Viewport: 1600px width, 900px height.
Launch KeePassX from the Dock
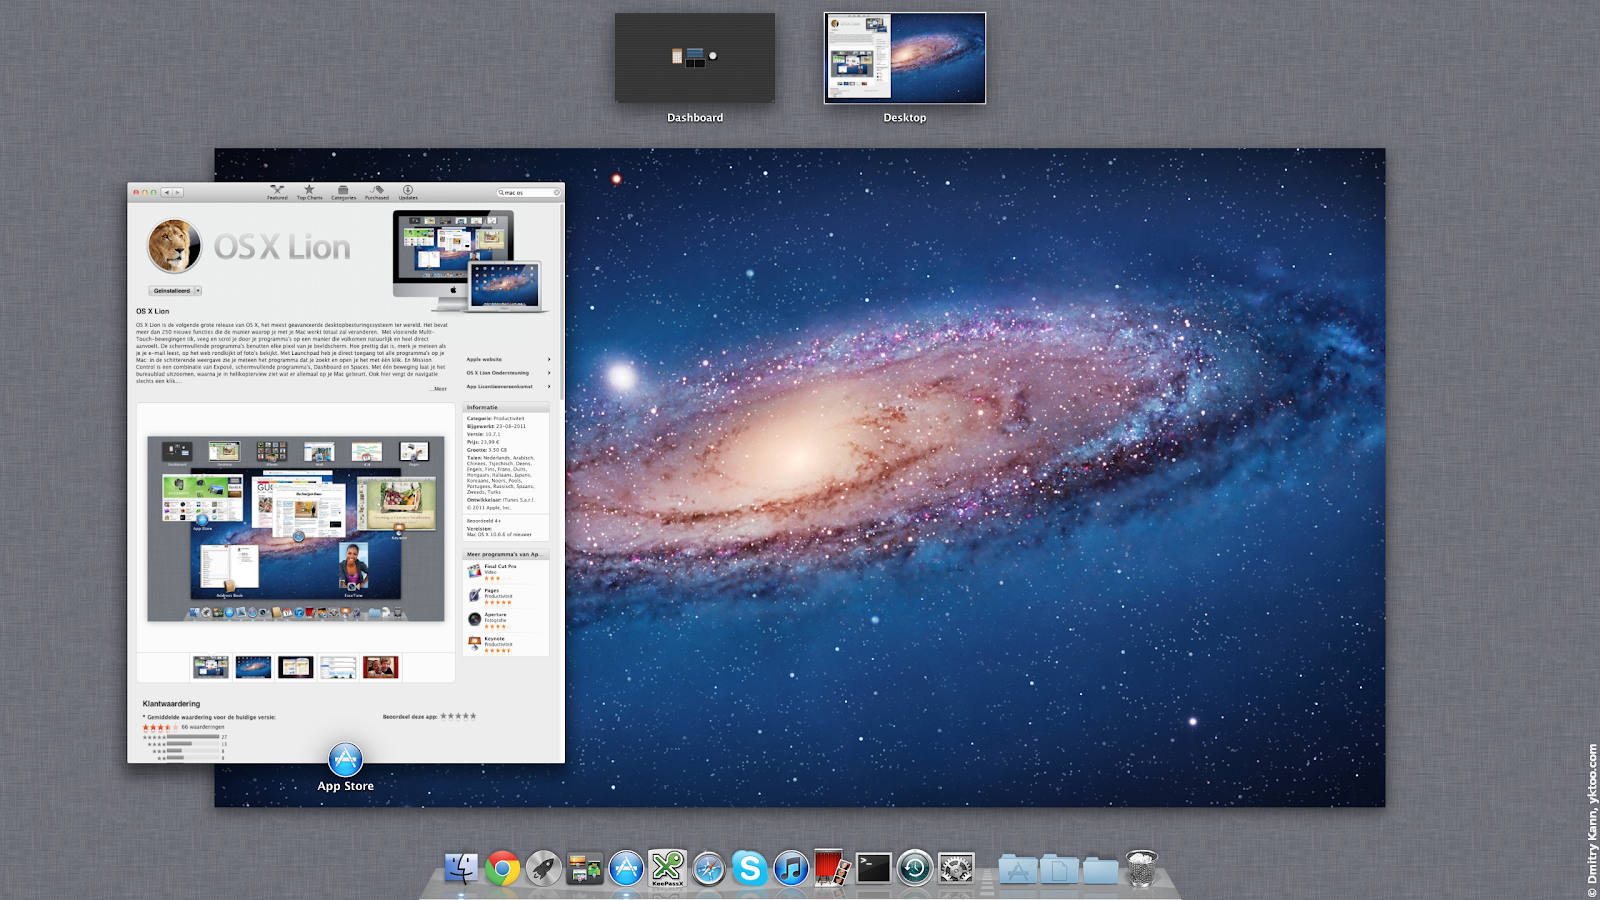667,868
